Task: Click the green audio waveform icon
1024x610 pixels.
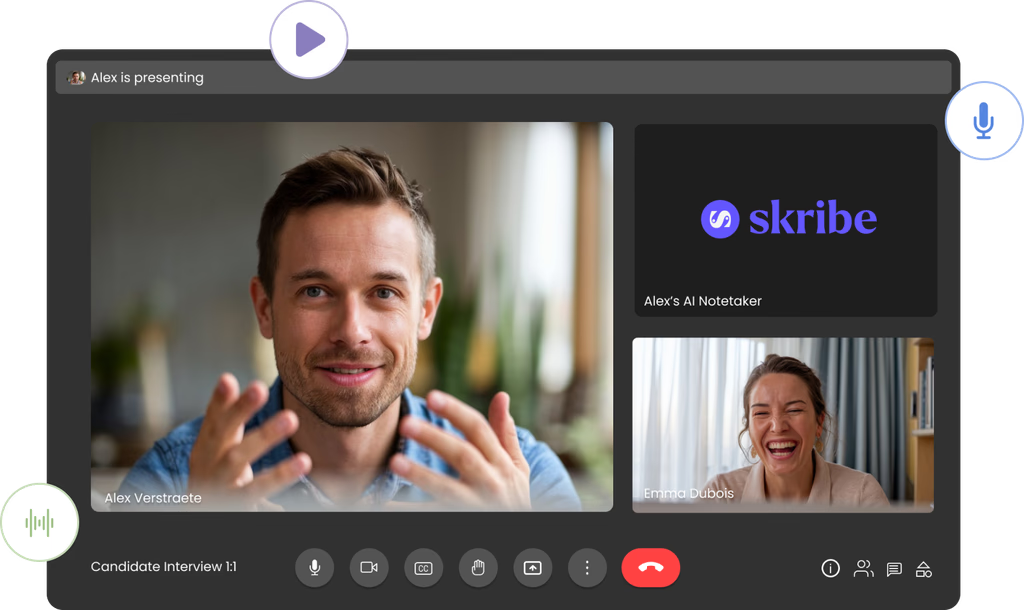Action: (x=39, y=522)
